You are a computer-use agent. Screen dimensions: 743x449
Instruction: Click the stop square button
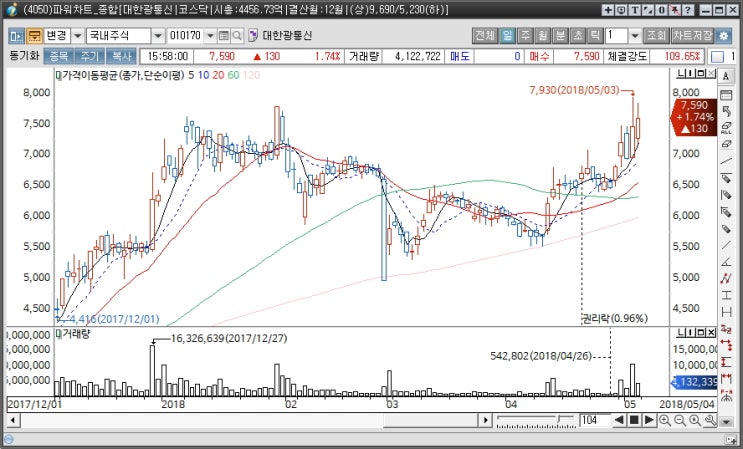coord(634,420)
